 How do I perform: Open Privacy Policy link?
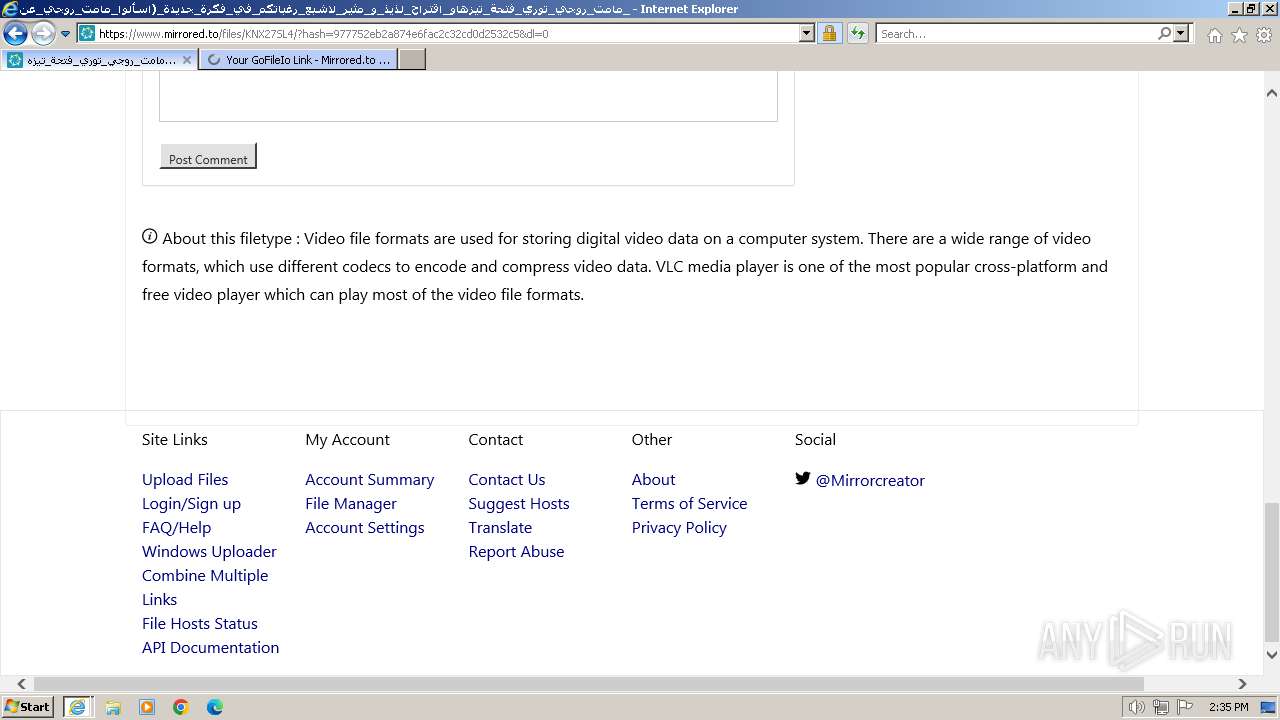[x=679, y=528]
